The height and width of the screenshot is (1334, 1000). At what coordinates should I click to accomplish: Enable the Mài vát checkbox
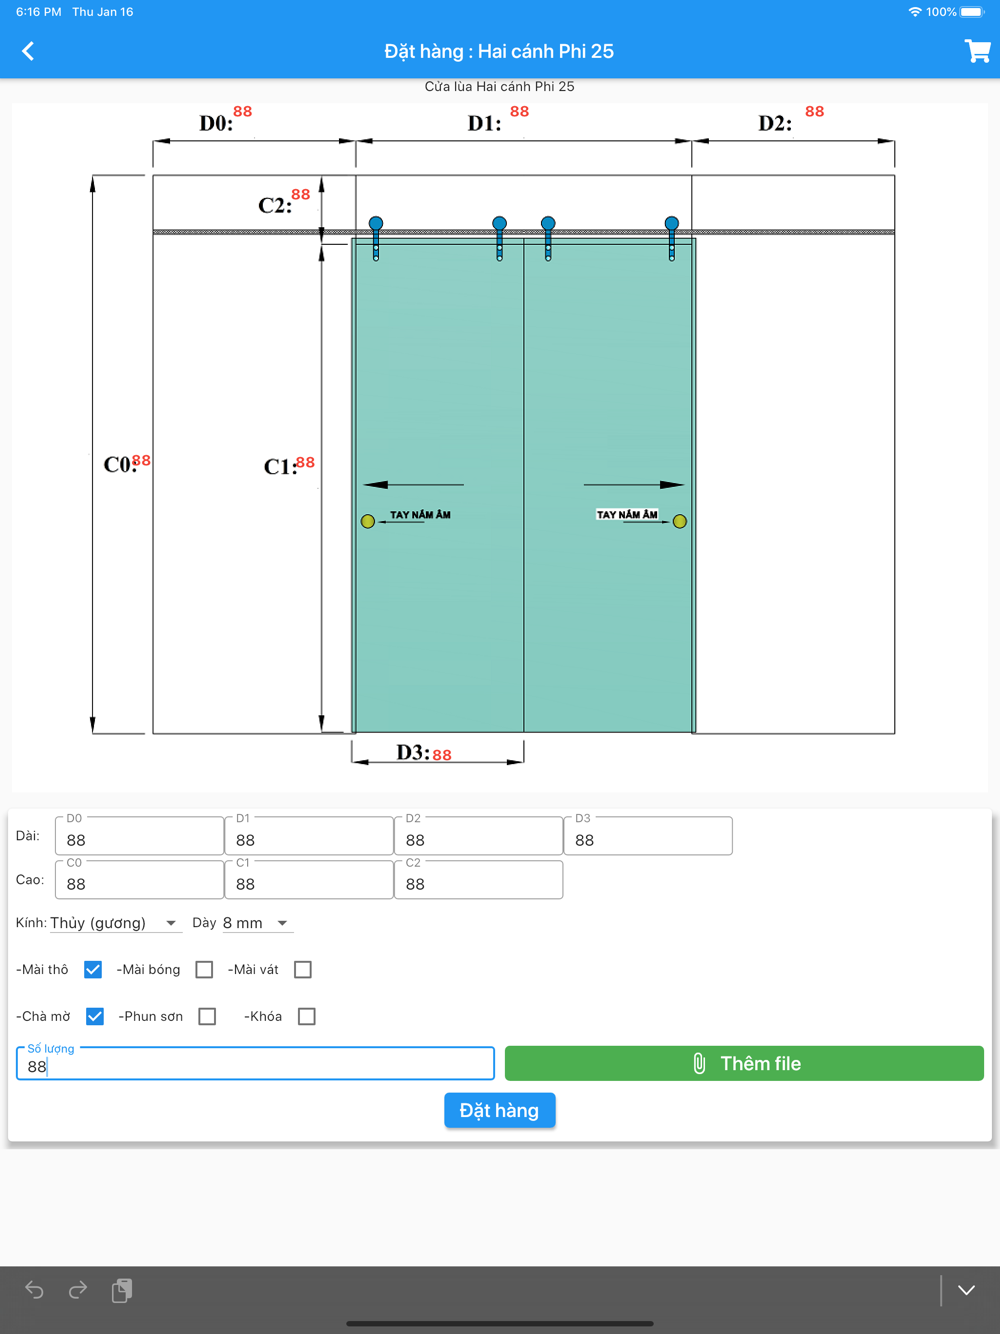(x=303, y=969)
